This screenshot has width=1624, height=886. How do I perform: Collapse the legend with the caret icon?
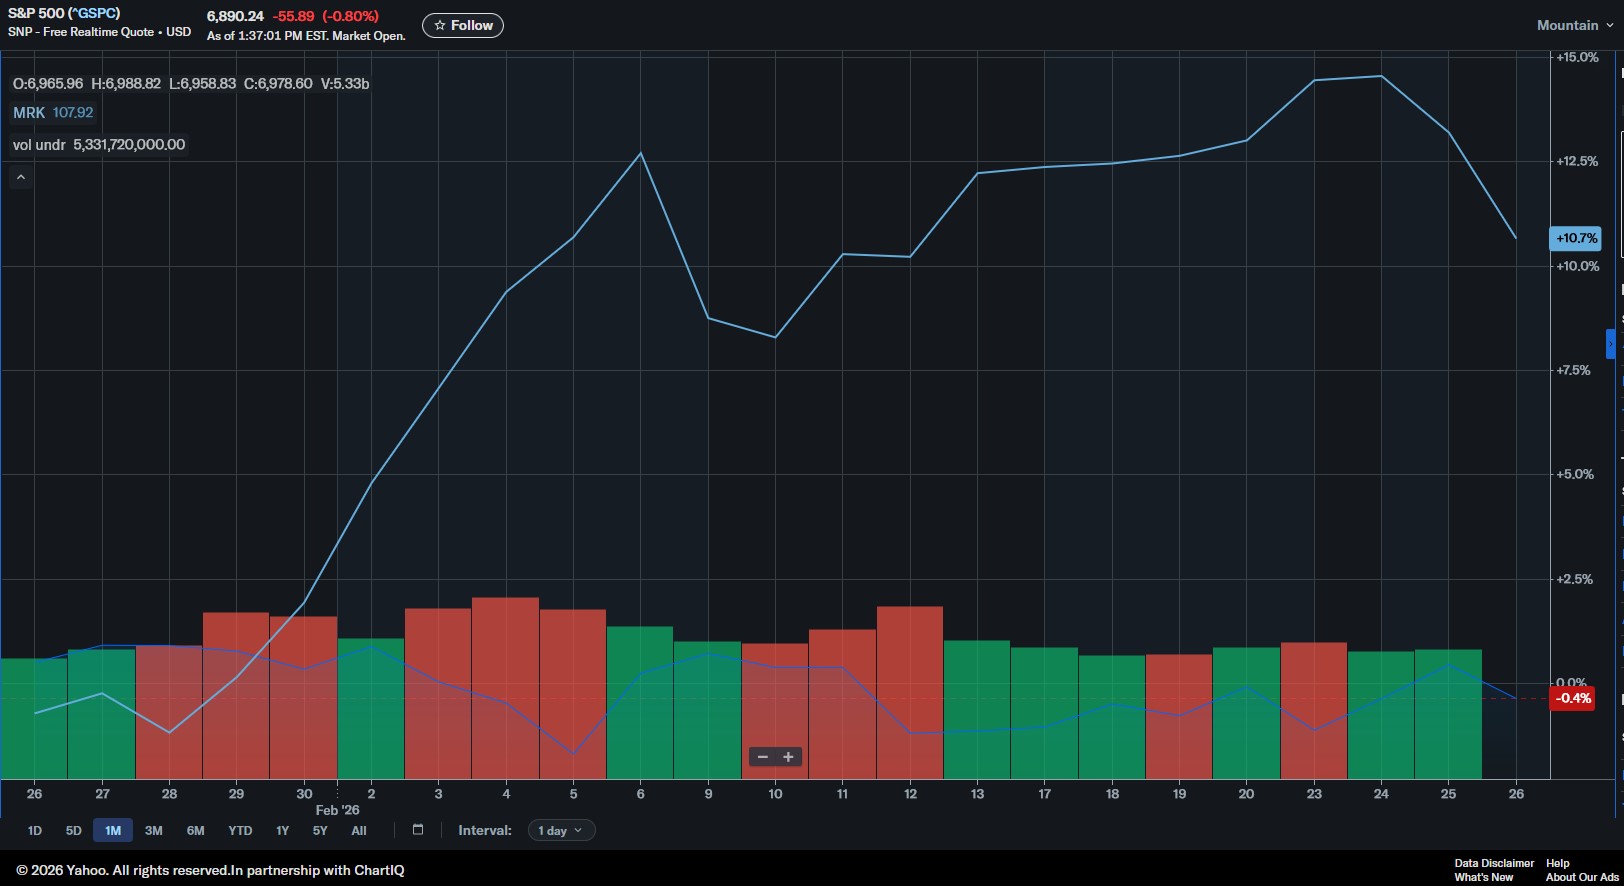20,178
